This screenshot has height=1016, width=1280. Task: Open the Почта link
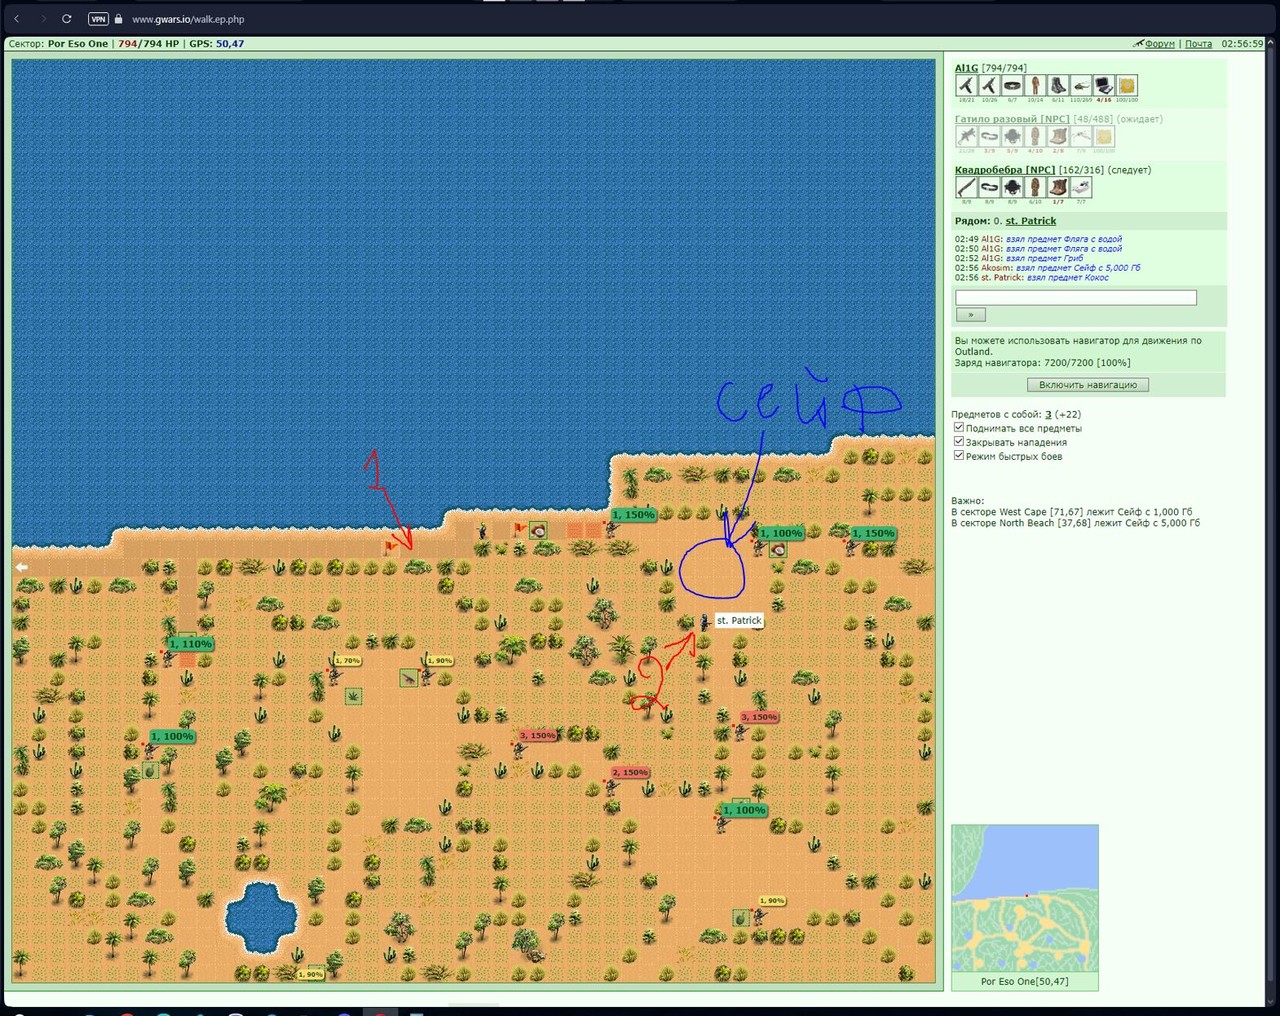point(1198,44)
